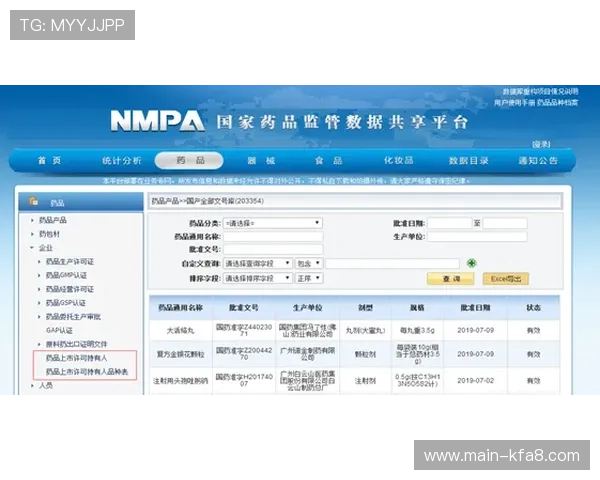Expand the 药品GSP认证 arrow
This screenshot has height=480, width=600.
(39, 303)
